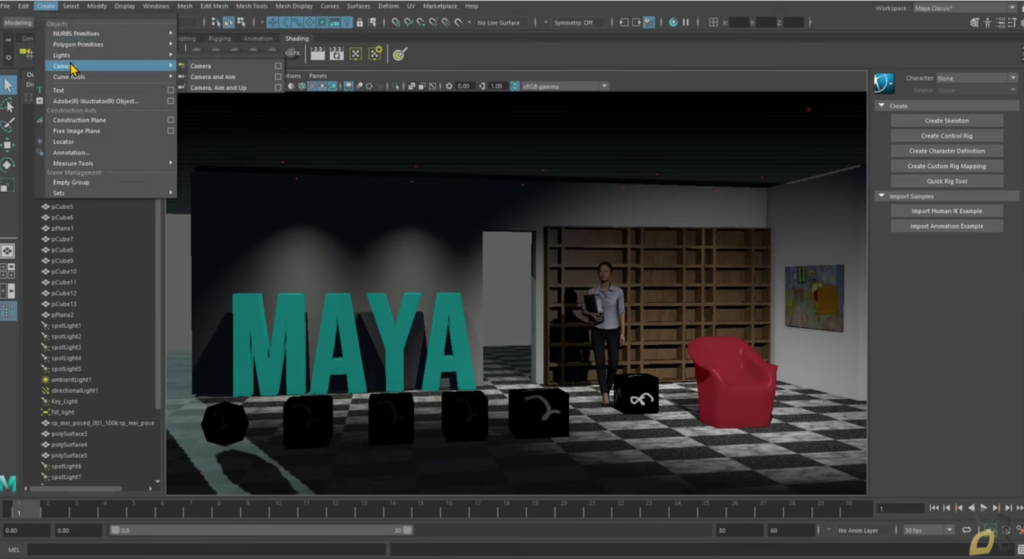Click the Create Control Rig button

(946, 136)
